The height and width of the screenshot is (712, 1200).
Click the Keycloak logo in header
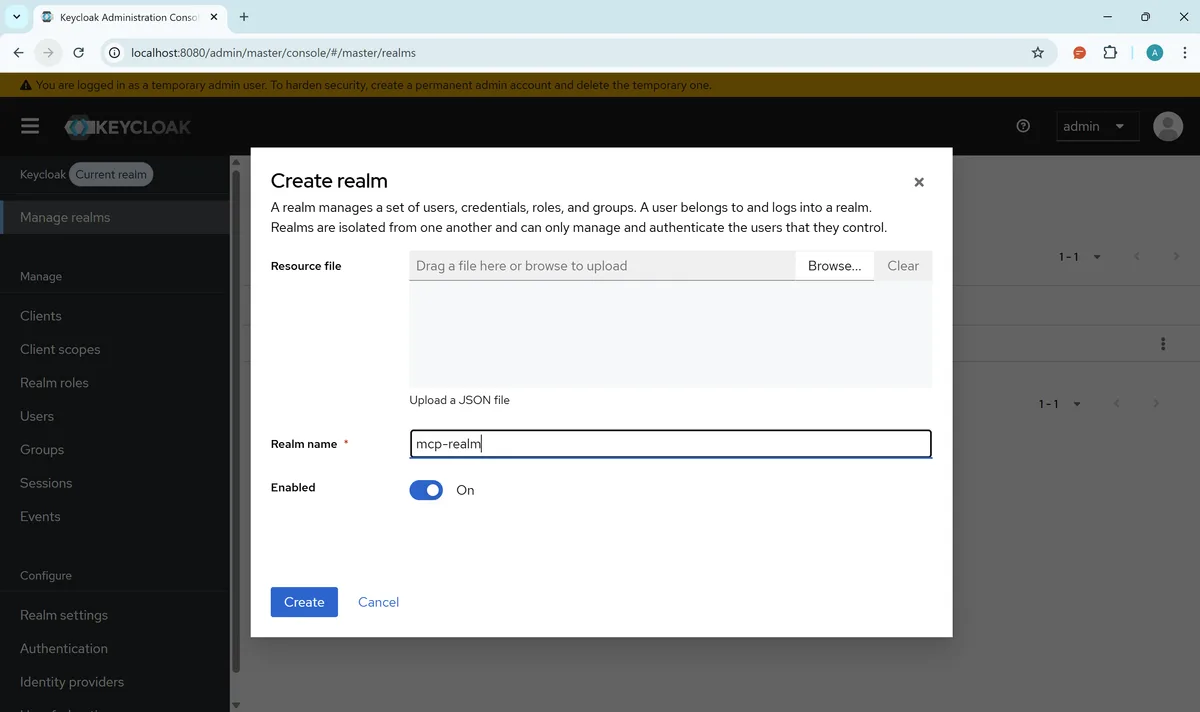128,127
